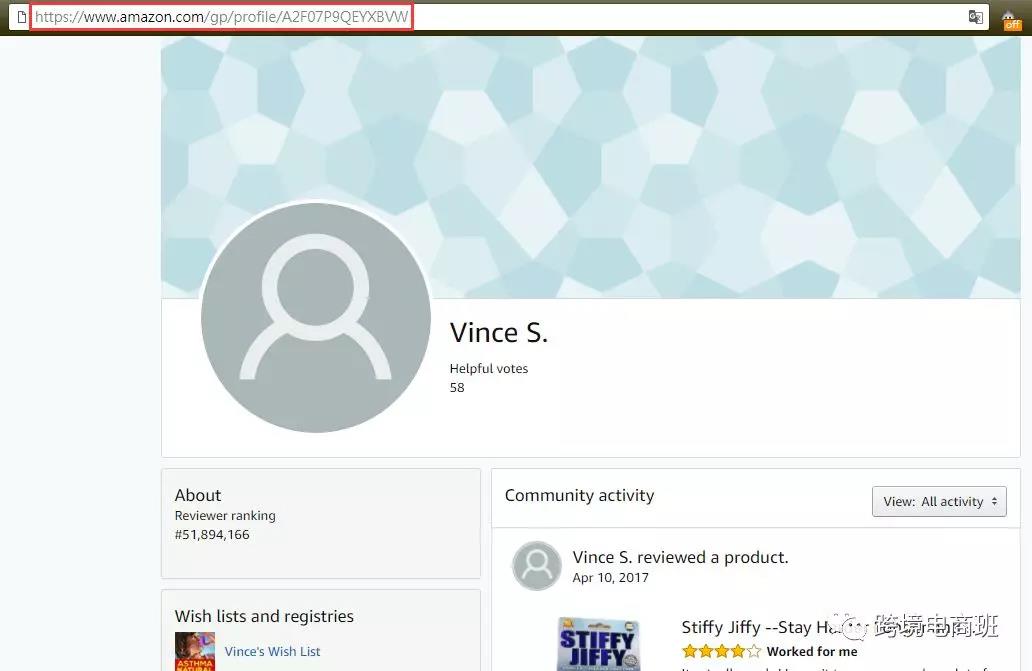Click the WeChat watermark logo icon
The image size is (1032, 671).
pyautogui.click(x=855, y=627)
